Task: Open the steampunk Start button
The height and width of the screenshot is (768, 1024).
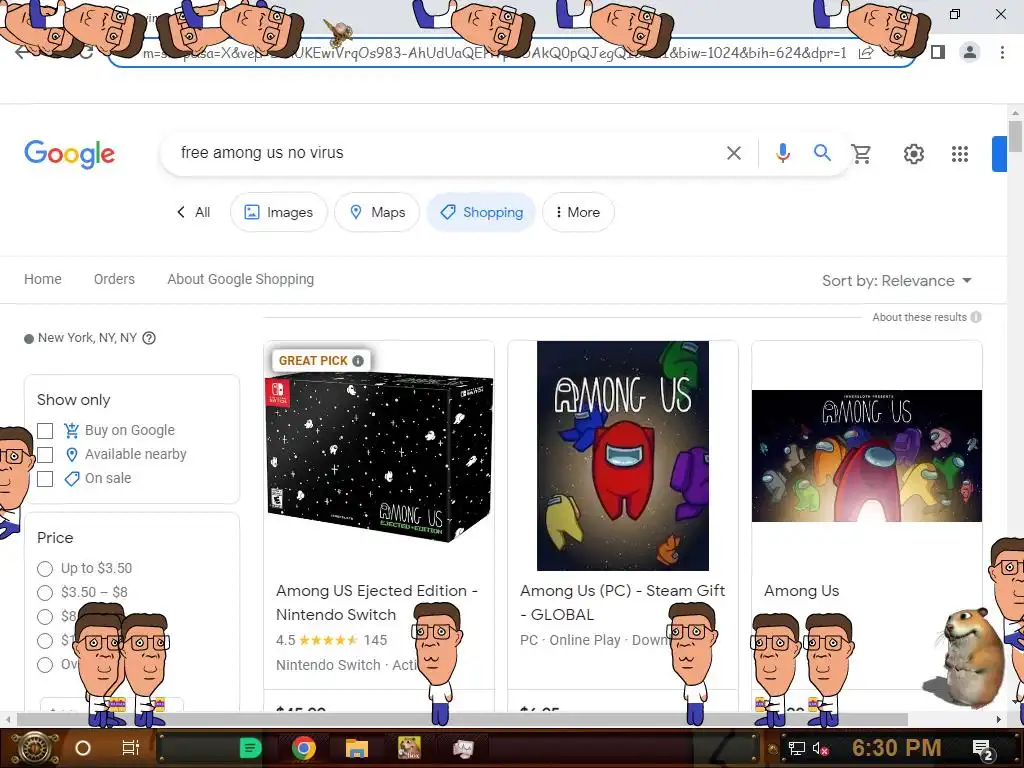Action: point(33,748)
